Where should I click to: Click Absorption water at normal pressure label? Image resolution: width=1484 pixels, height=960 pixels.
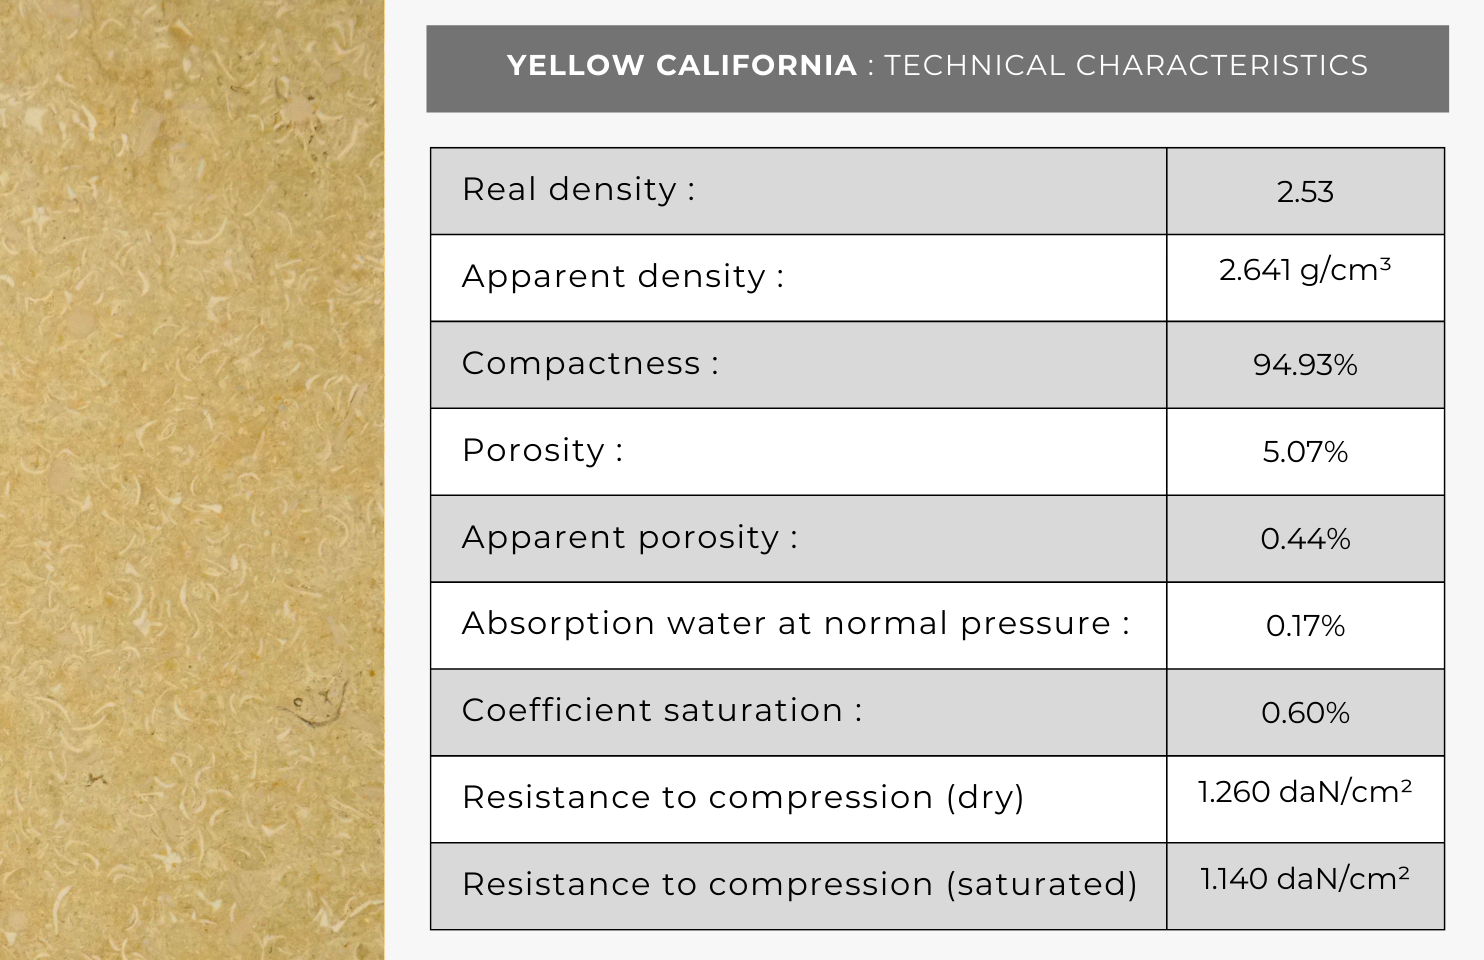(796, 624)
